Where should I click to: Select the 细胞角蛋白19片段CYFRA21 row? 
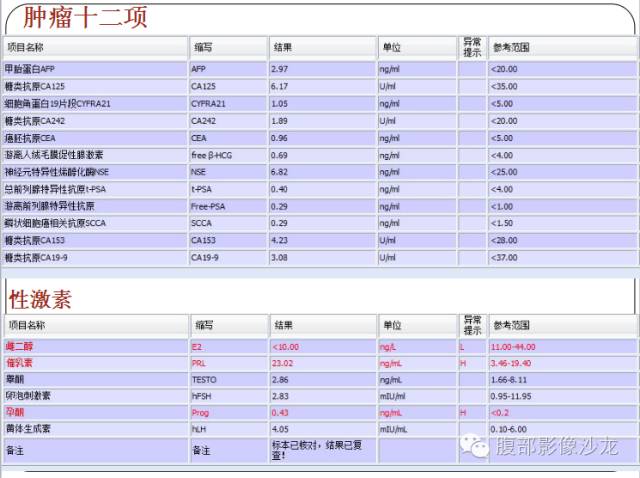[58, 104]
